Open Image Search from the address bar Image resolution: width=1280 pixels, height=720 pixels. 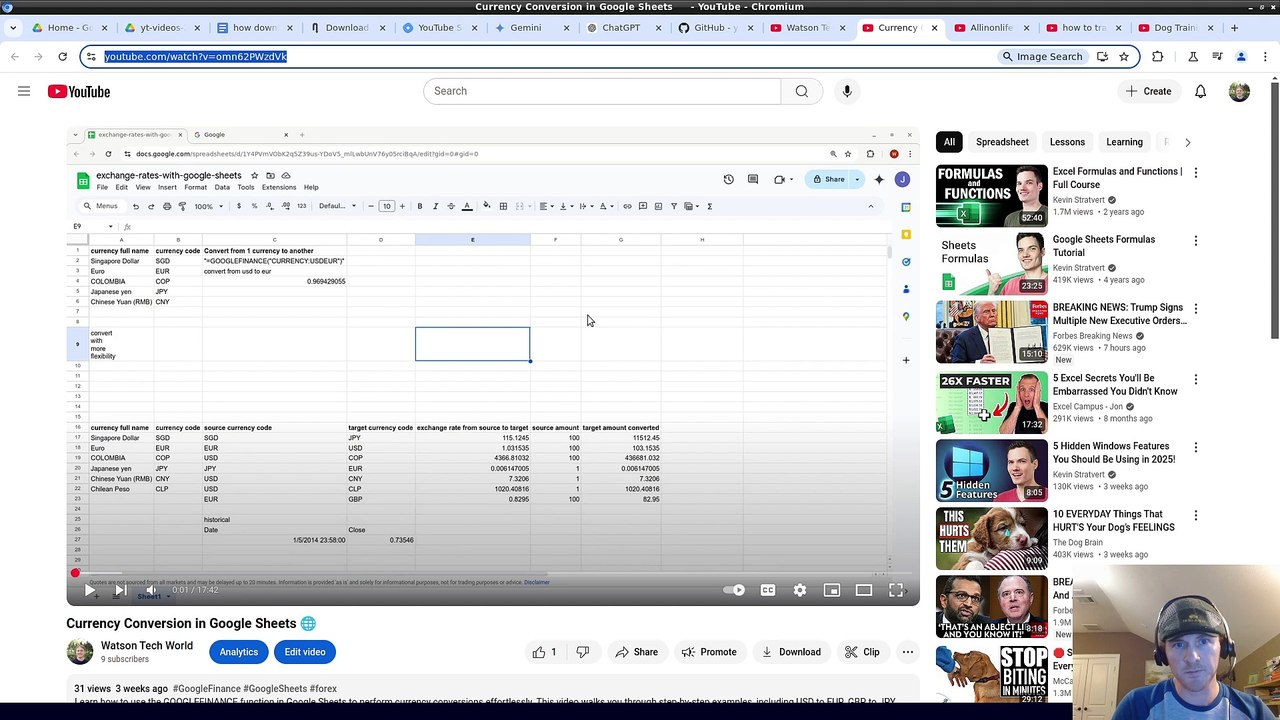click(1042, 57)
